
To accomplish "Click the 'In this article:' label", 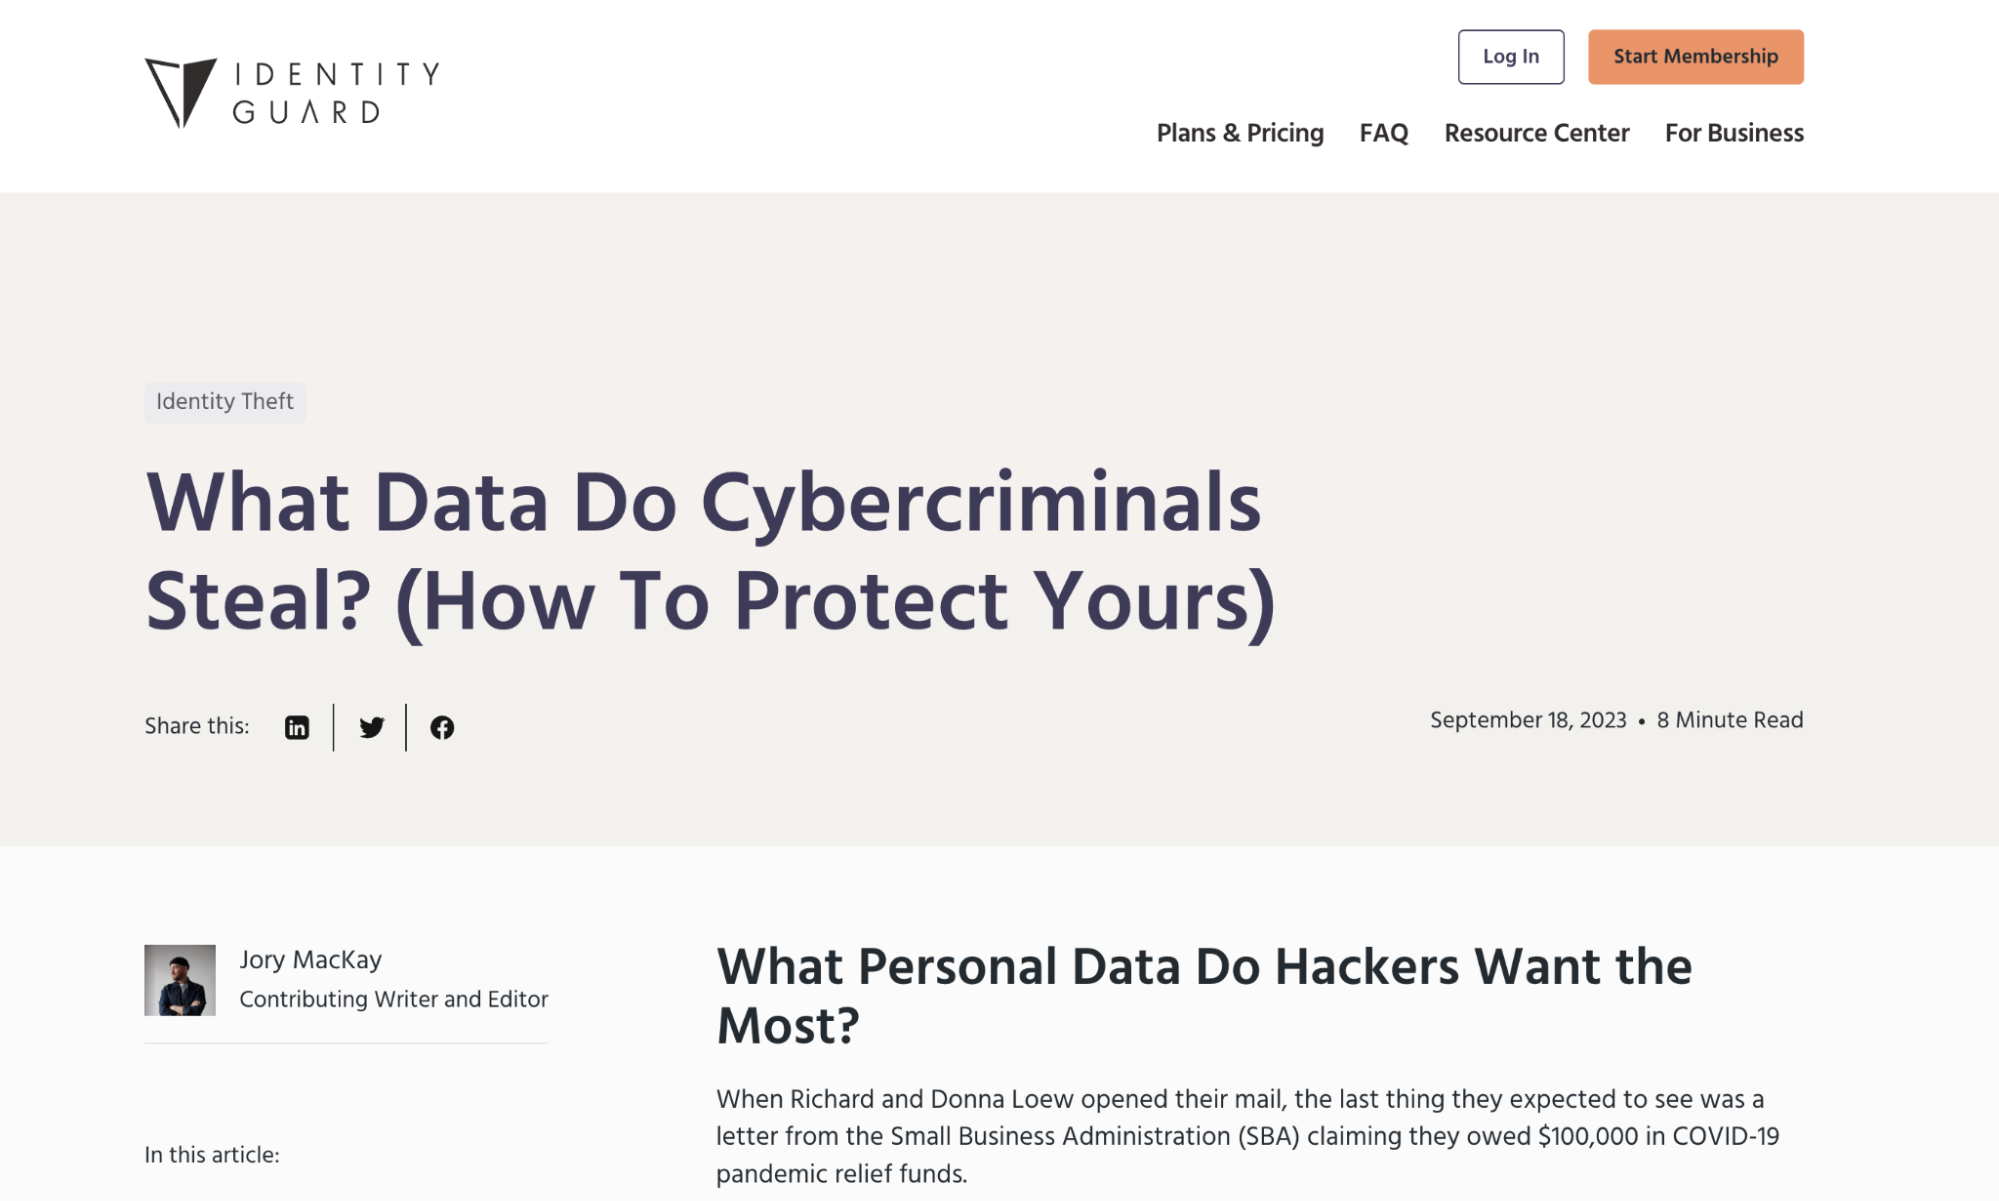I will (x=212, y=1155).
